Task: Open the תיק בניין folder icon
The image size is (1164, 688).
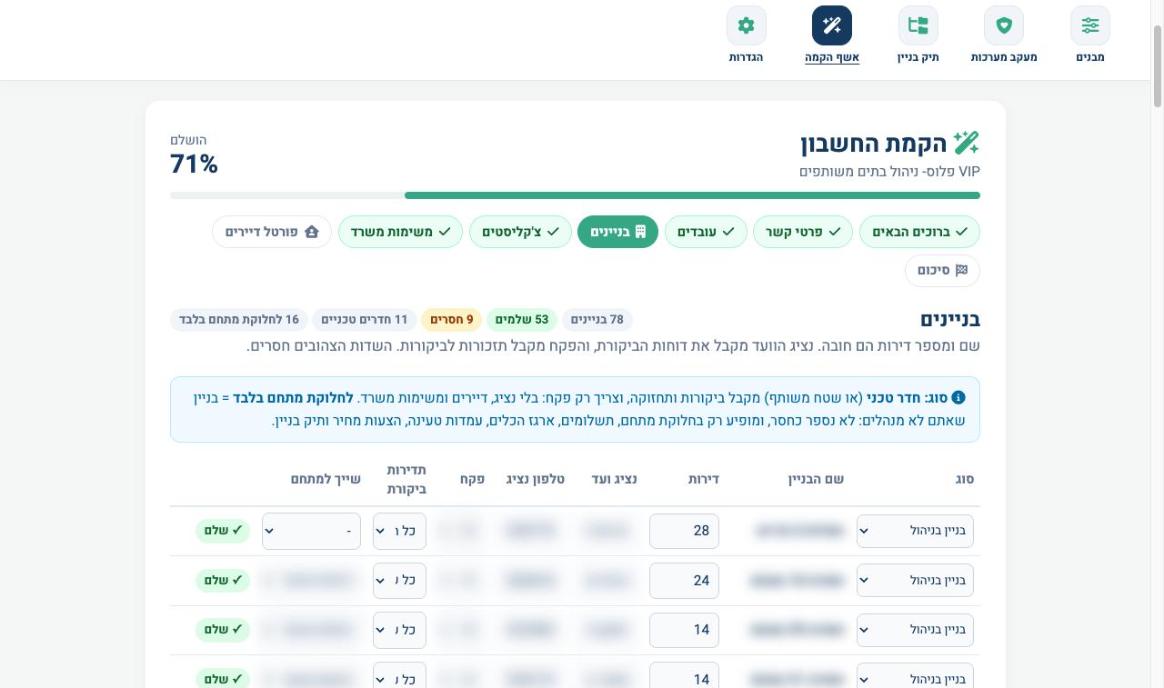Action: pos(918,25)
